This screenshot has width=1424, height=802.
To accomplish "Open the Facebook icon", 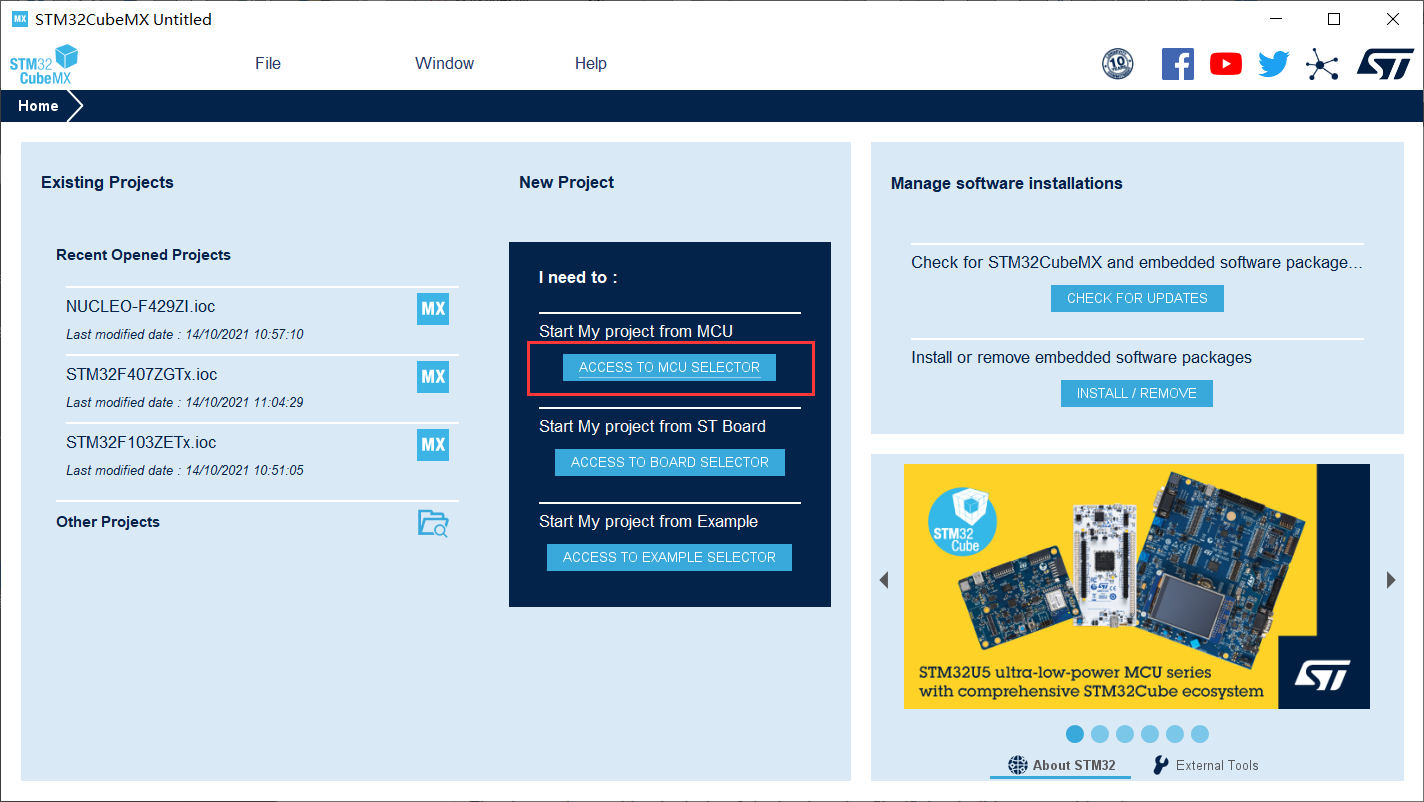I will pyautogui.click(x=1178, y=64).
